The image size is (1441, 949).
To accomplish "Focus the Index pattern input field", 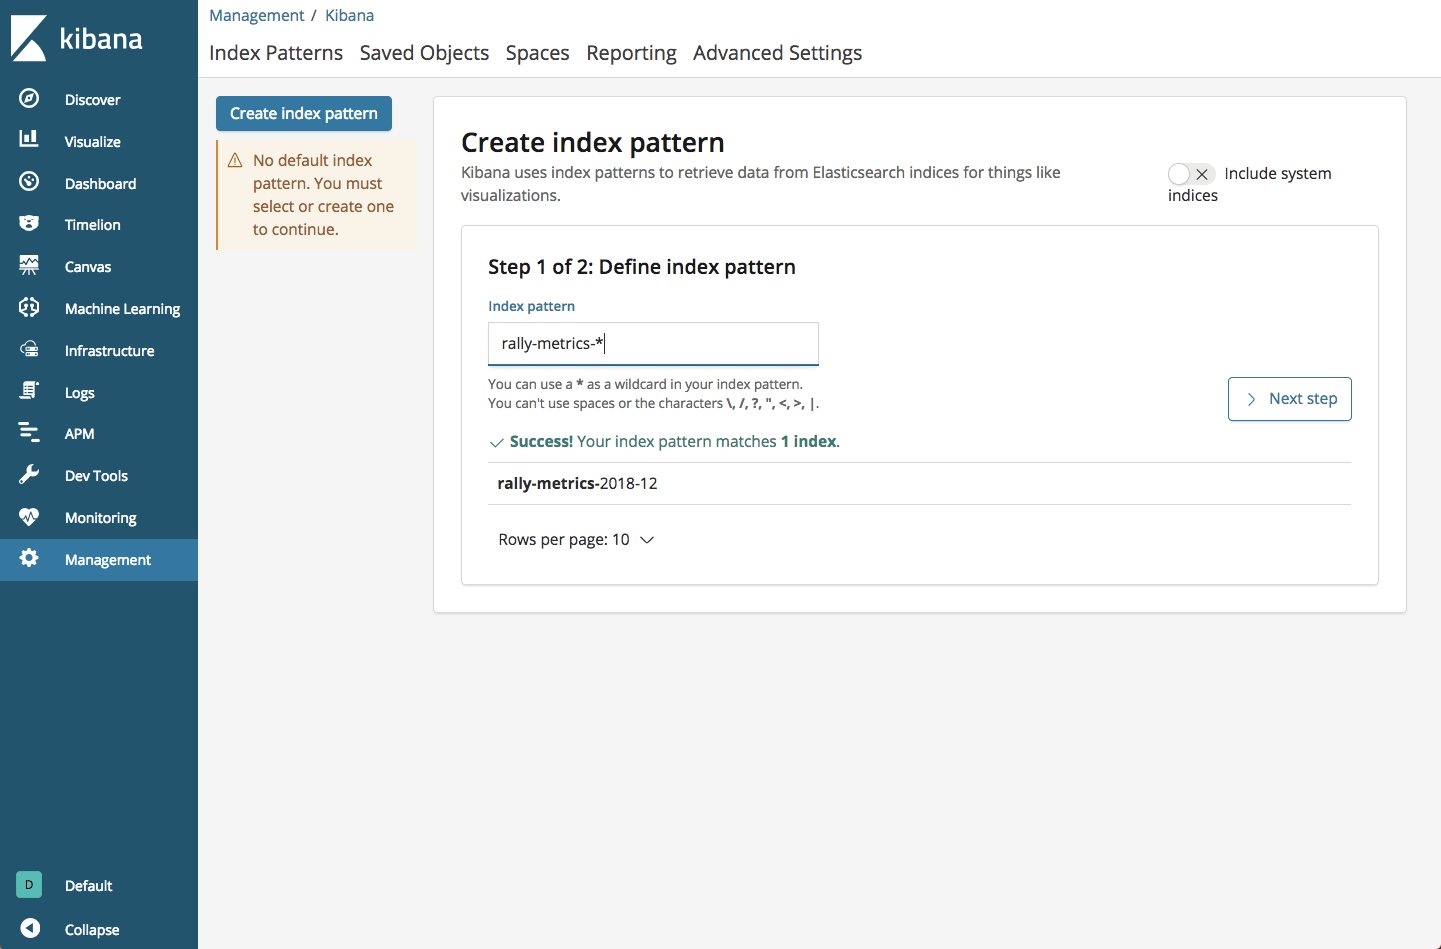I will pyautogui.click(x=653, y=344).
